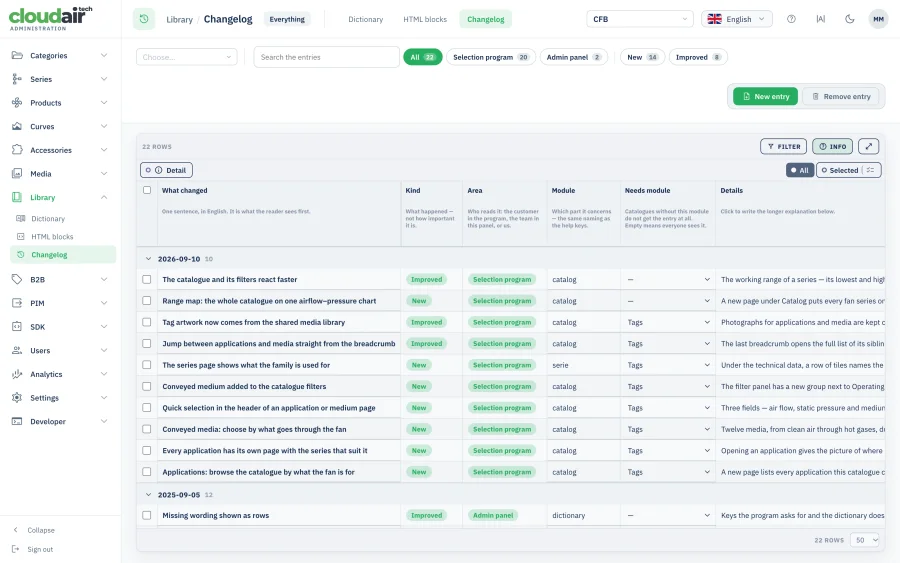
Task: Click the Developer terminal icon in sidebar
Action: pyautogui.click(x=17, y=421)
